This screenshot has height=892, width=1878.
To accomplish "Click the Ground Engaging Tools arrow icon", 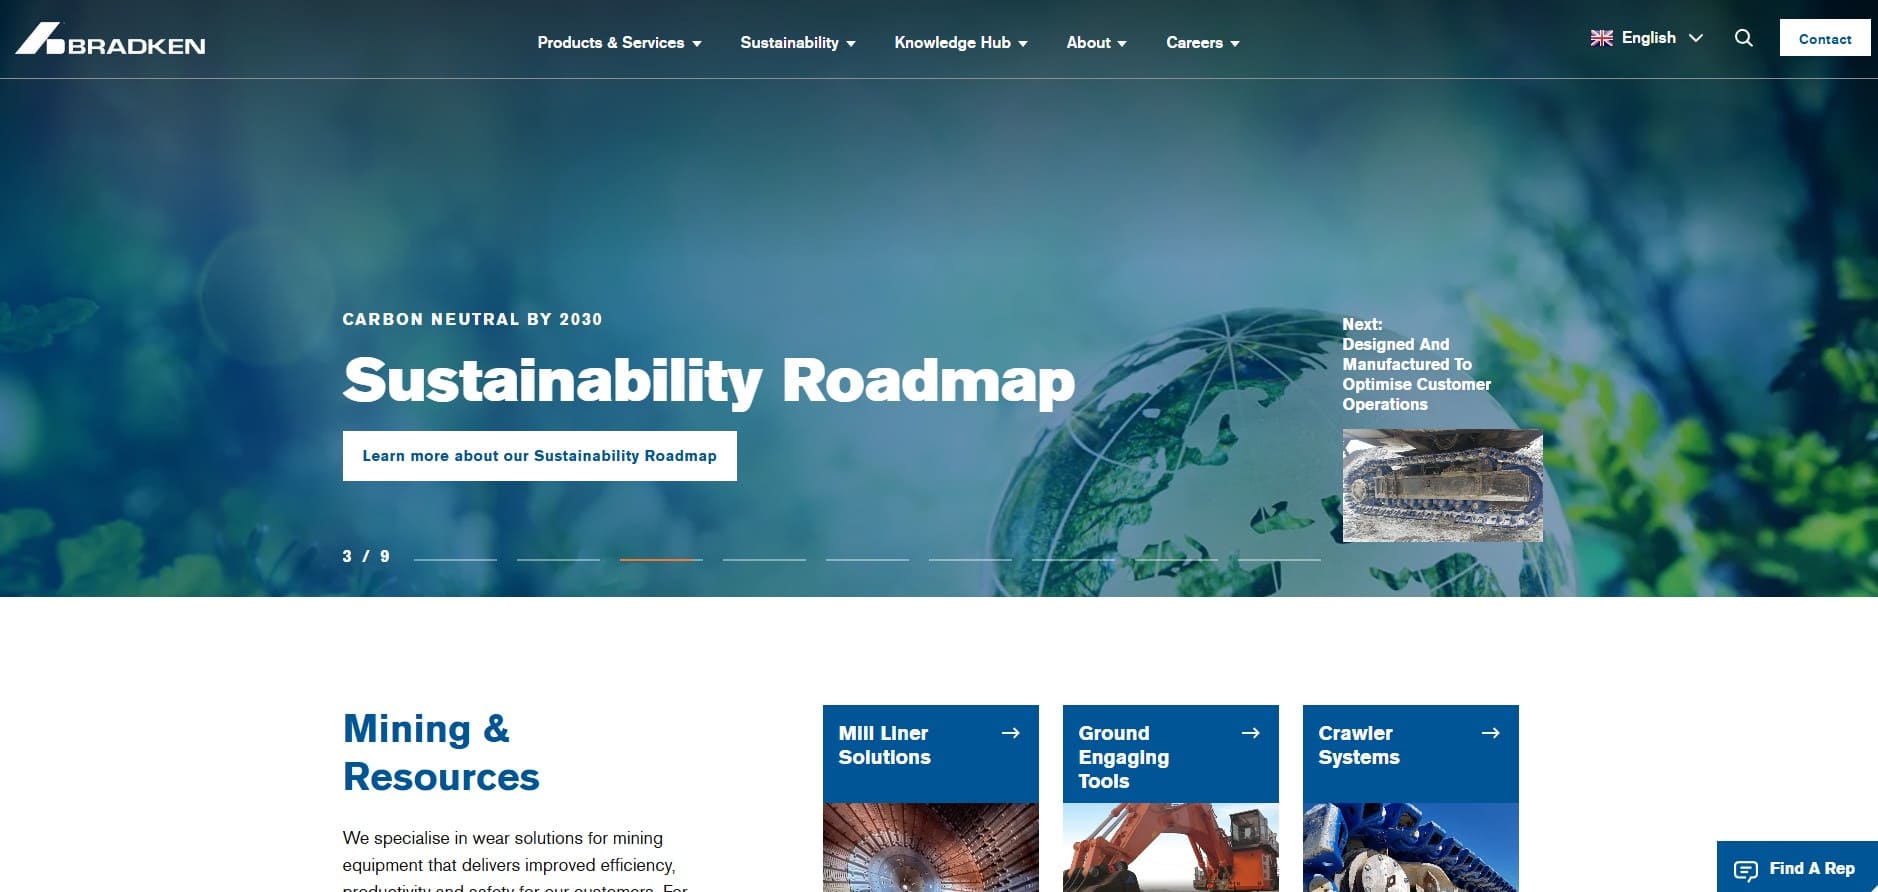I will click(1250, 733).
